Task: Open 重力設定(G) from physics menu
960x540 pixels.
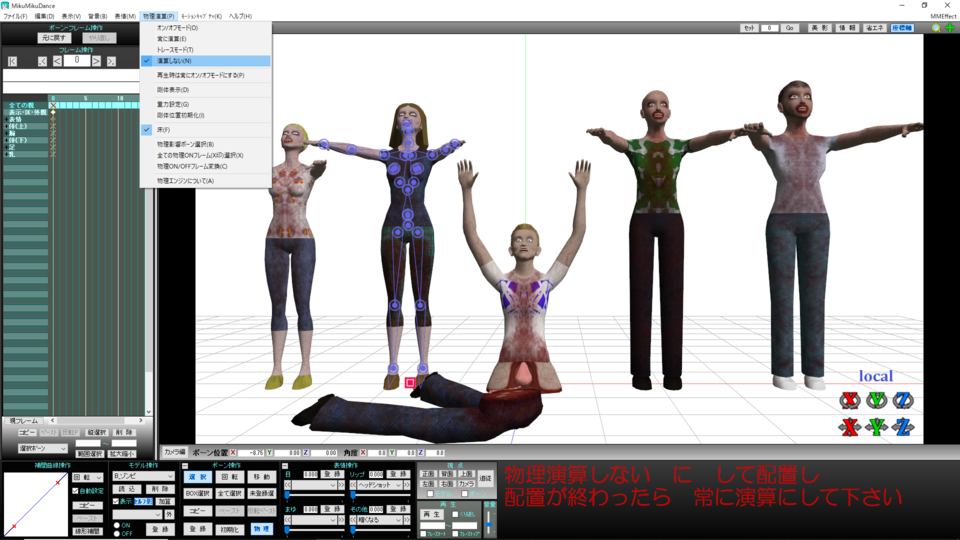Action: pyautogui.click(x=206, y=104)
